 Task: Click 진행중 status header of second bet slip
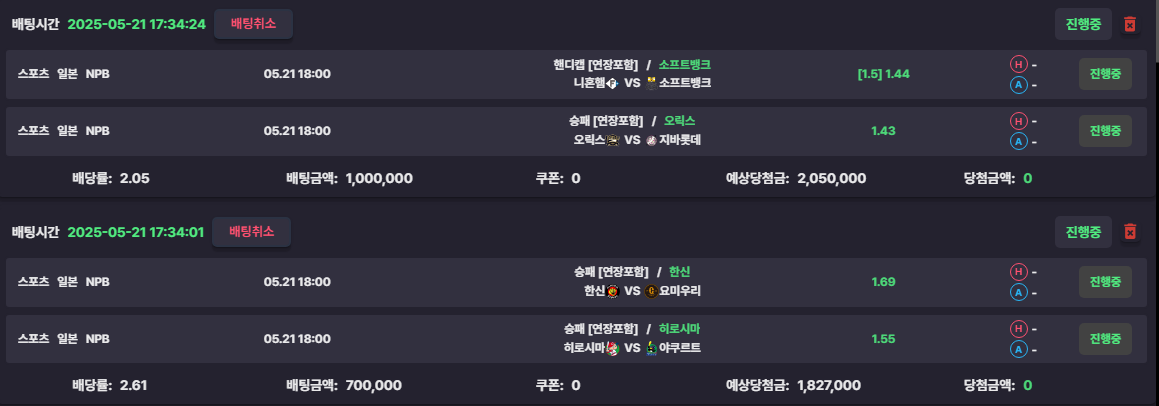click(1083, 232)
